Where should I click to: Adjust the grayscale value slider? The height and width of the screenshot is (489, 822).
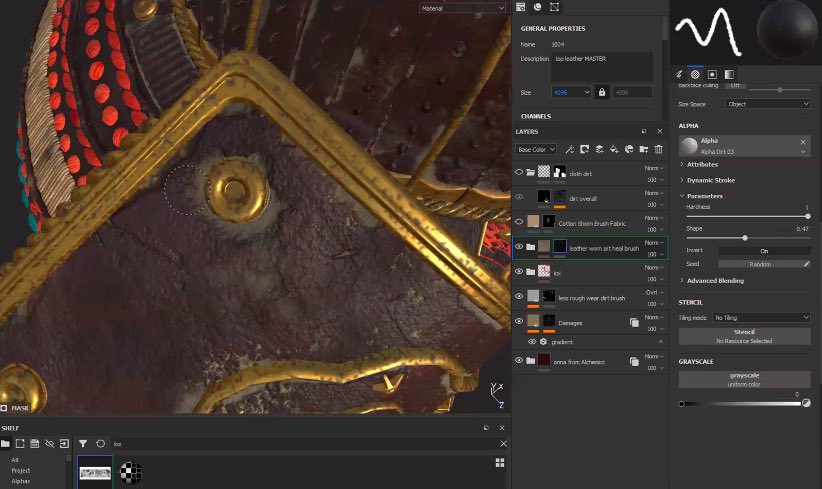pyautogui.click(x=741, y=404)
